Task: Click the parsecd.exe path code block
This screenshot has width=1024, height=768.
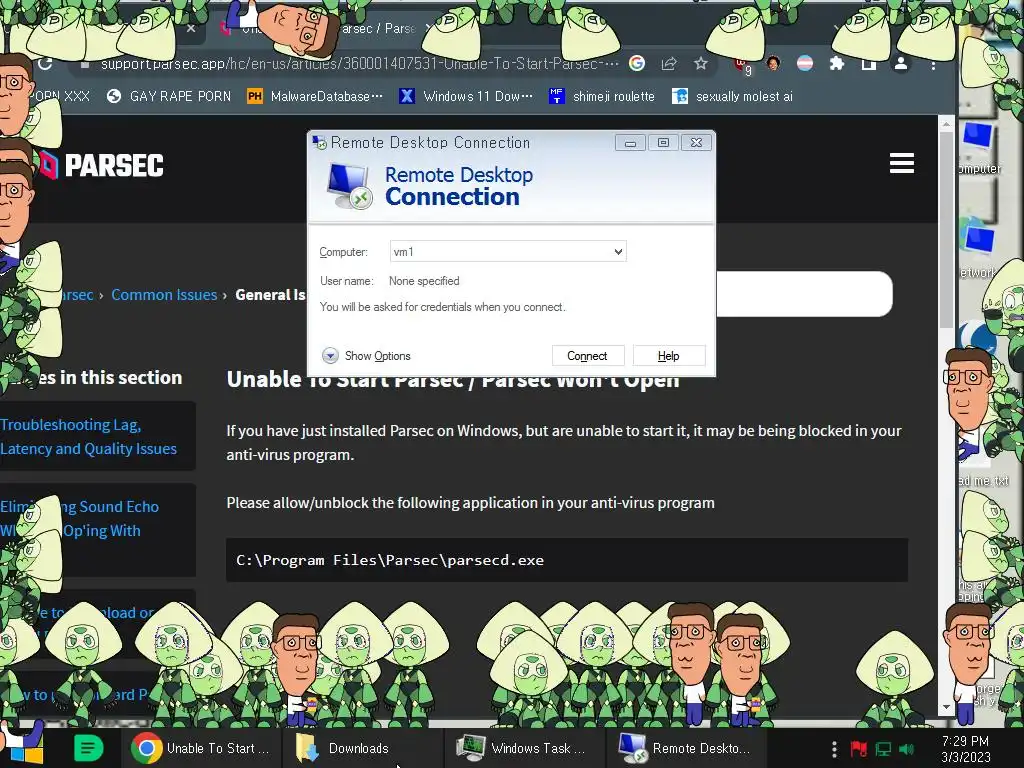Action: (x=567, y=560)
